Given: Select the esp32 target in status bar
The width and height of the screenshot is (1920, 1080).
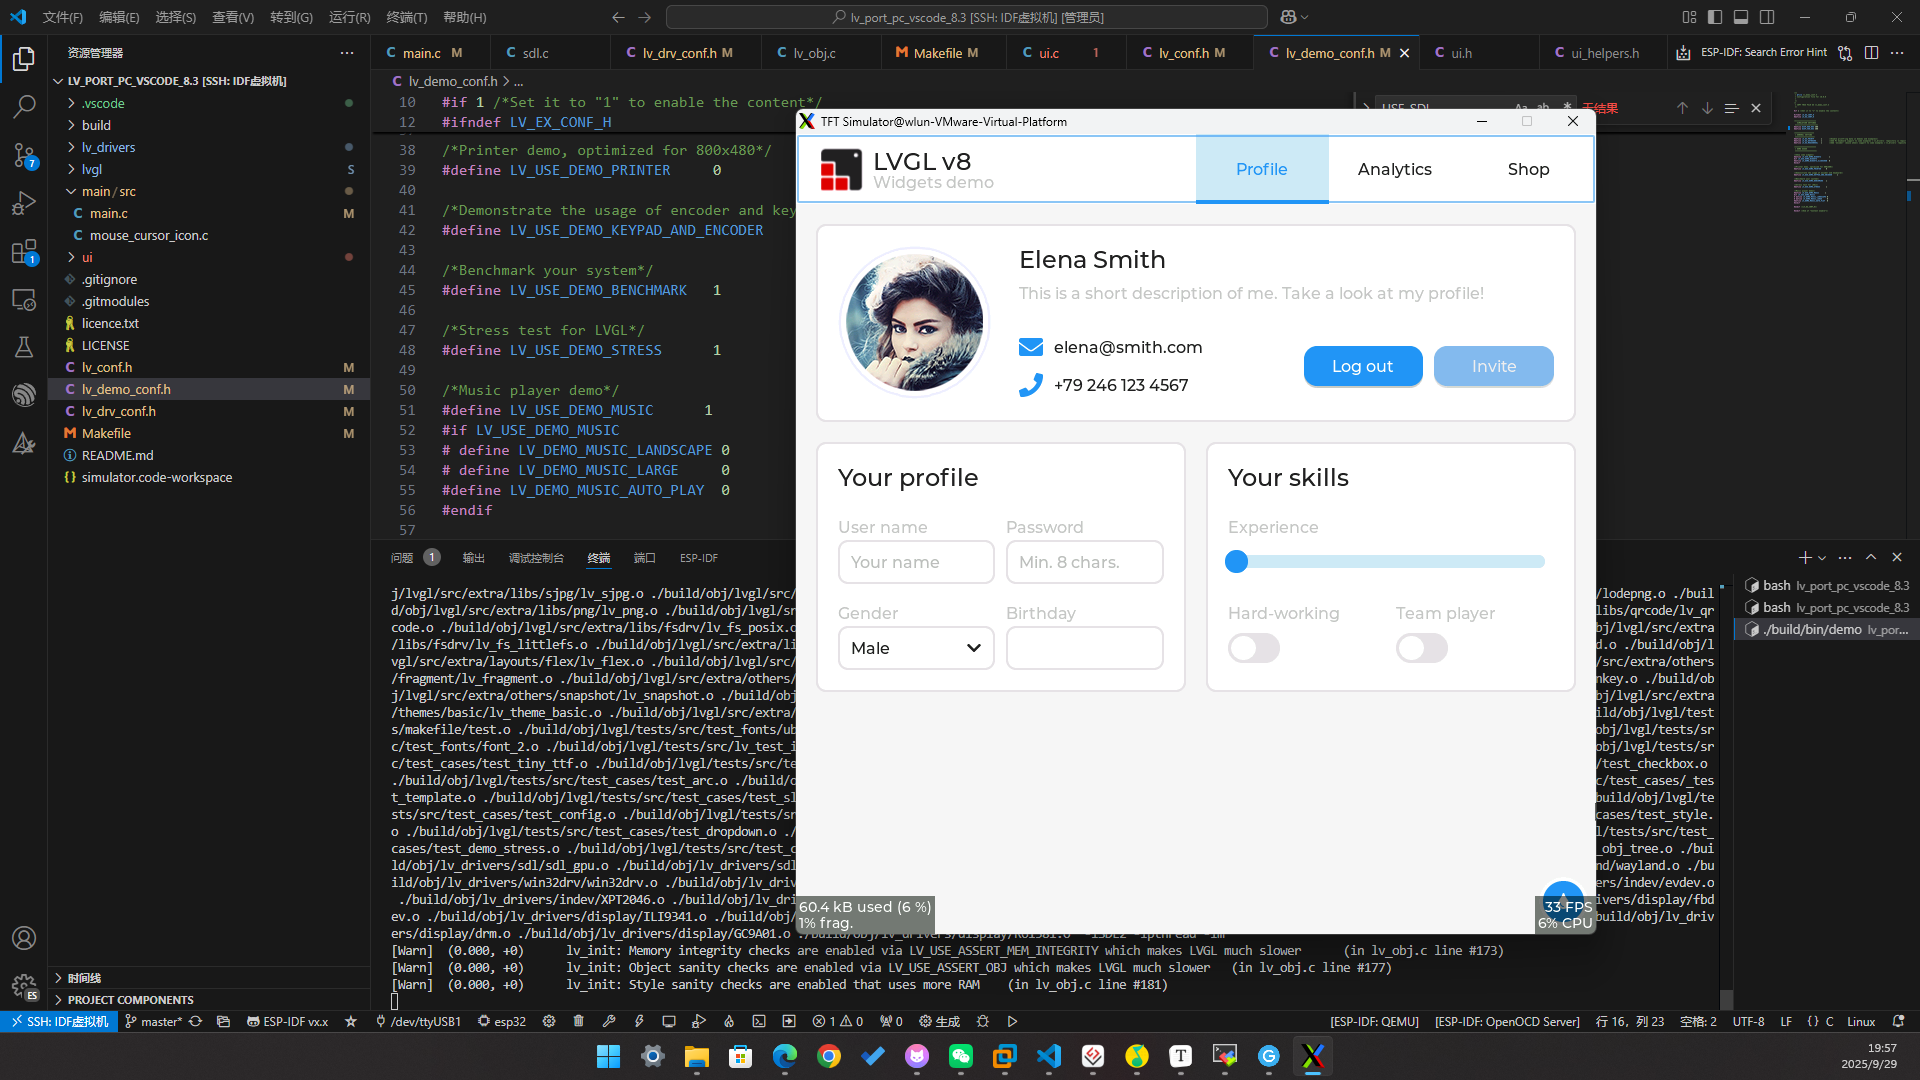Looking at the screenshot, I should pos(502,1021).
